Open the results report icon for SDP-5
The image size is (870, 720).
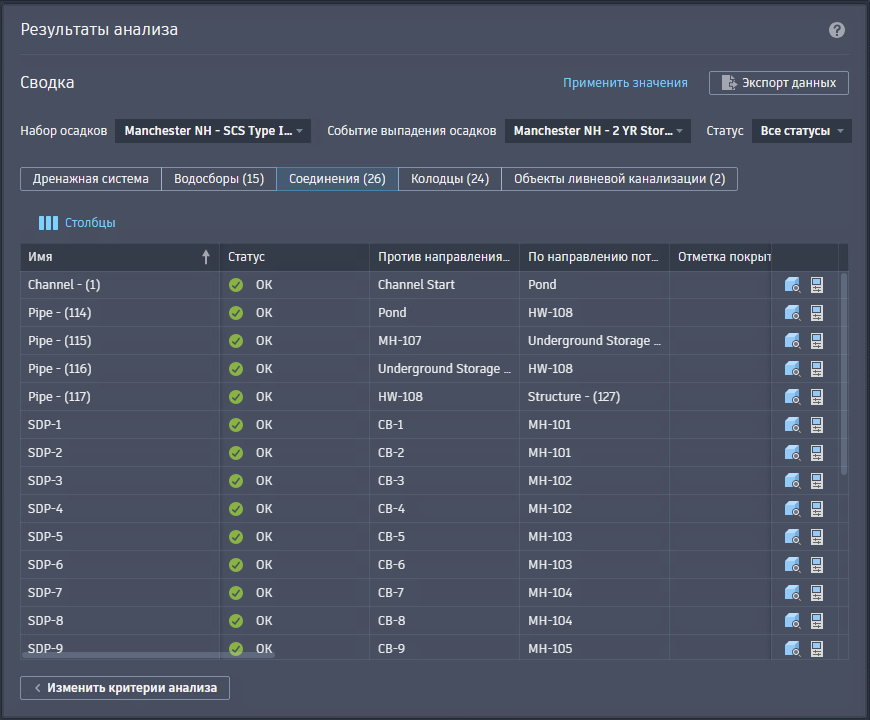pos(817,537)
